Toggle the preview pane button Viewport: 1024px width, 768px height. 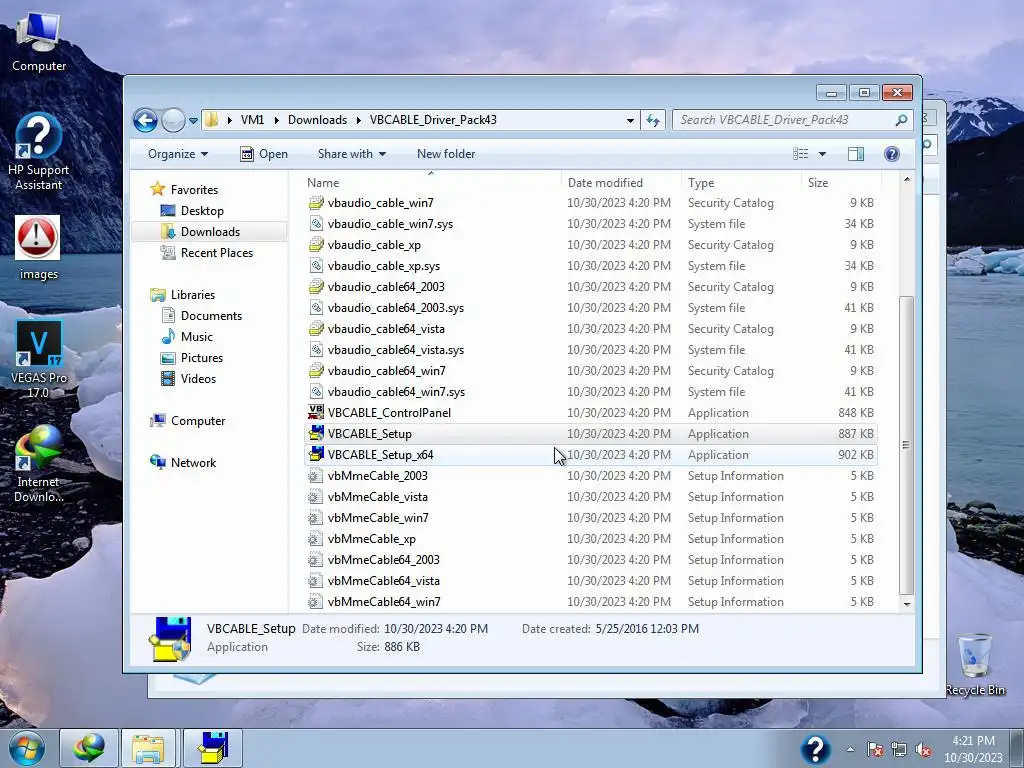(856, 154)
